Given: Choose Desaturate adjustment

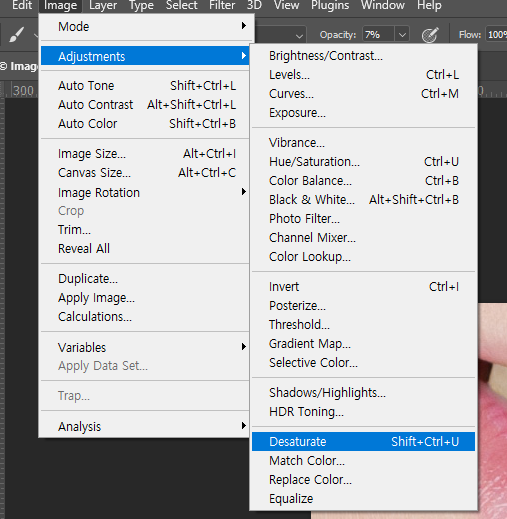Looking at the screenshot, I should coord(363,442).
